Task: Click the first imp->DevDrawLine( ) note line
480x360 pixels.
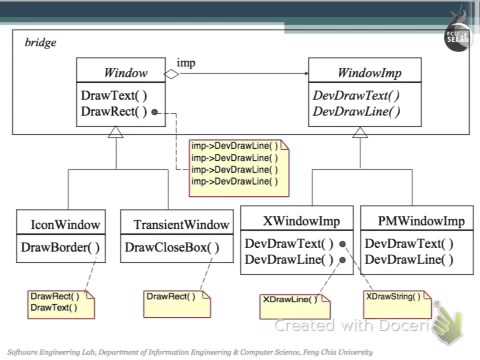Action: point(234,146)
